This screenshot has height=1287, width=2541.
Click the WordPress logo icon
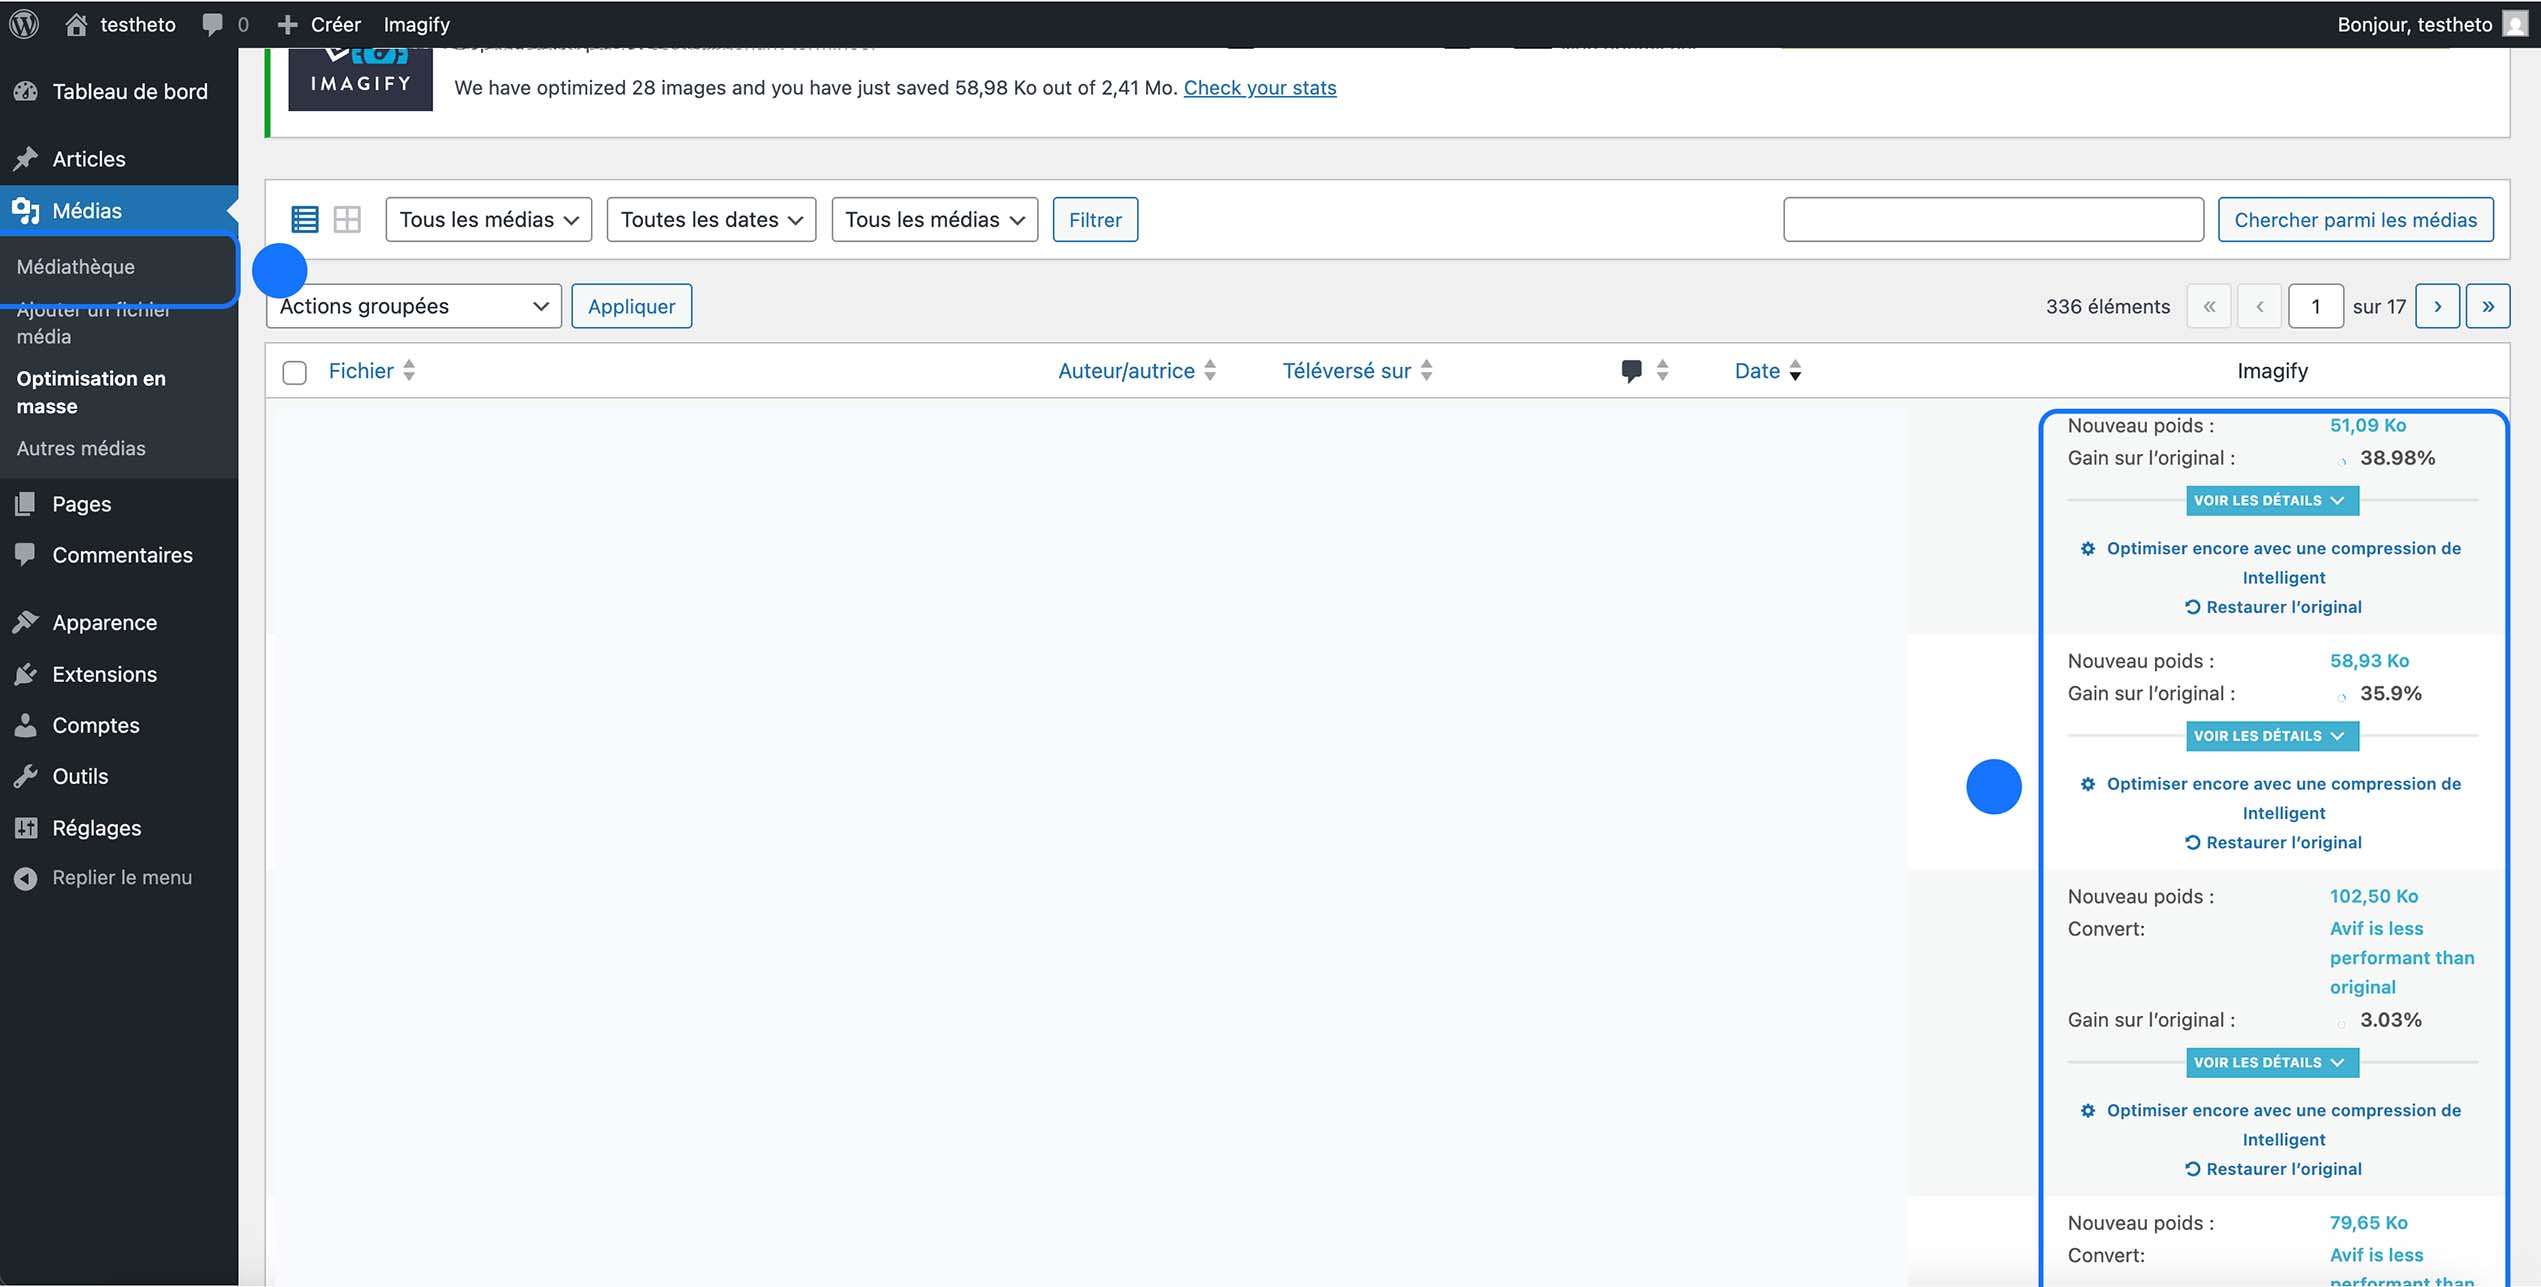(24, 24)
